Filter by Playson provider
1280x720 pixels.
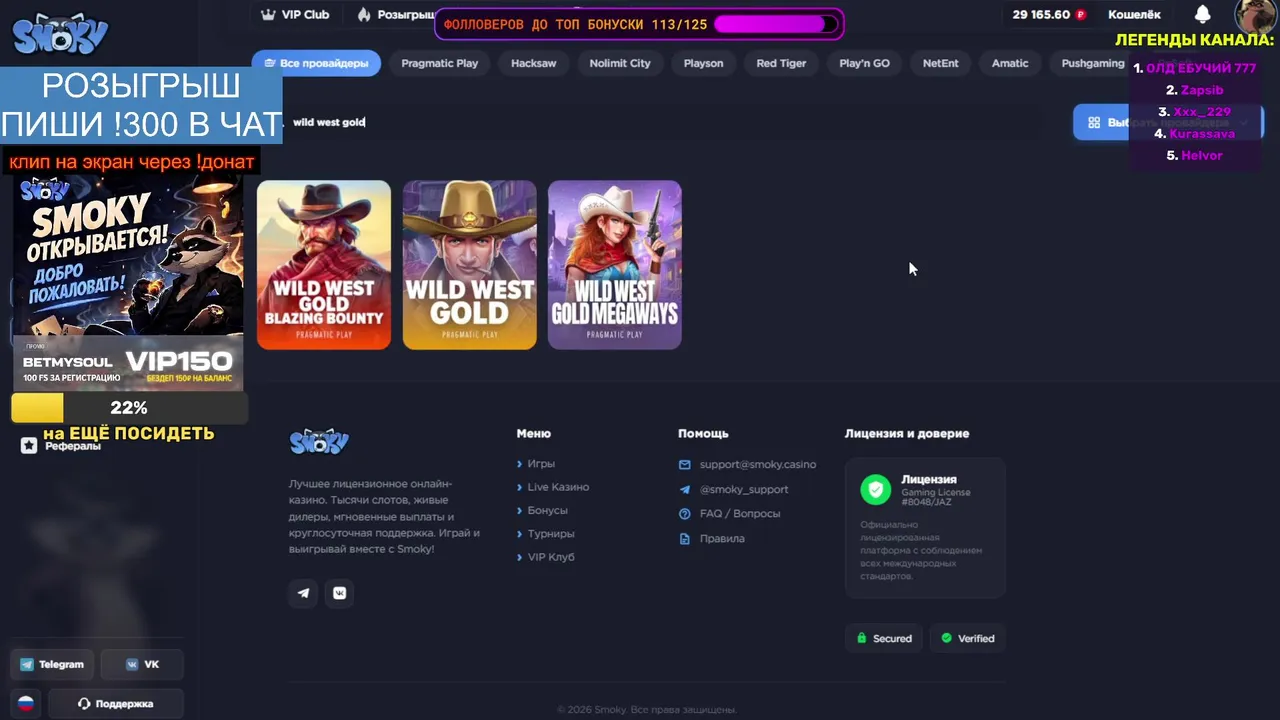click(x=704, y=63)
